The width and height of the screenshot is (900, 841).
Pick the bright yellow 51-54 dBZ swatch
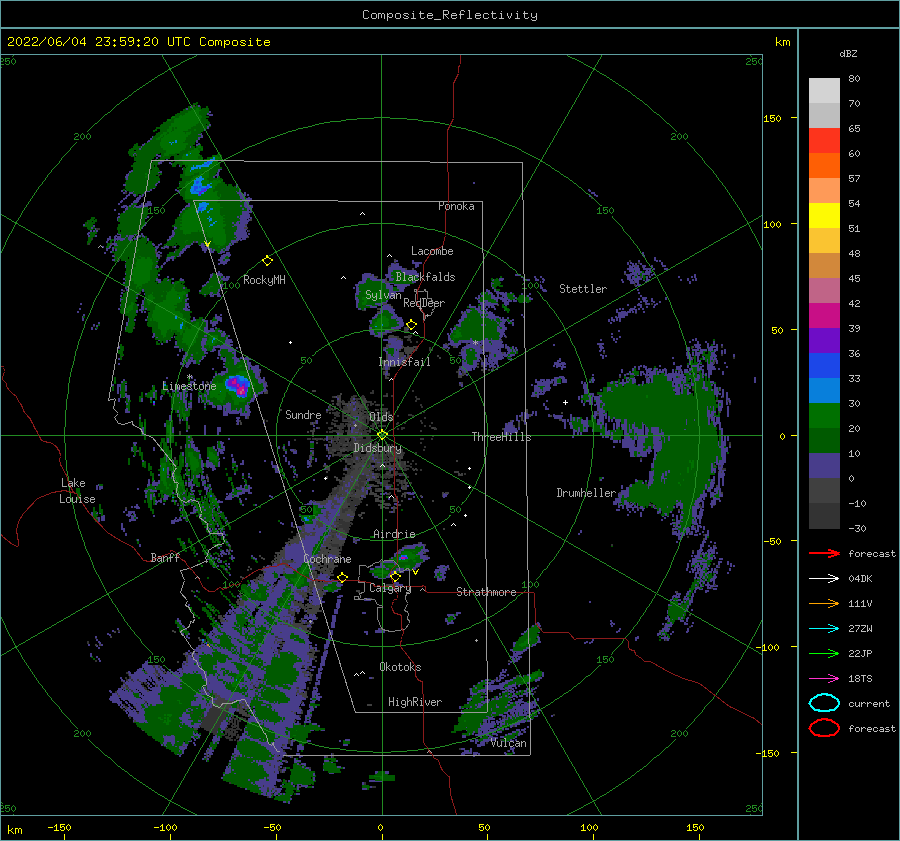coord(824,216)
